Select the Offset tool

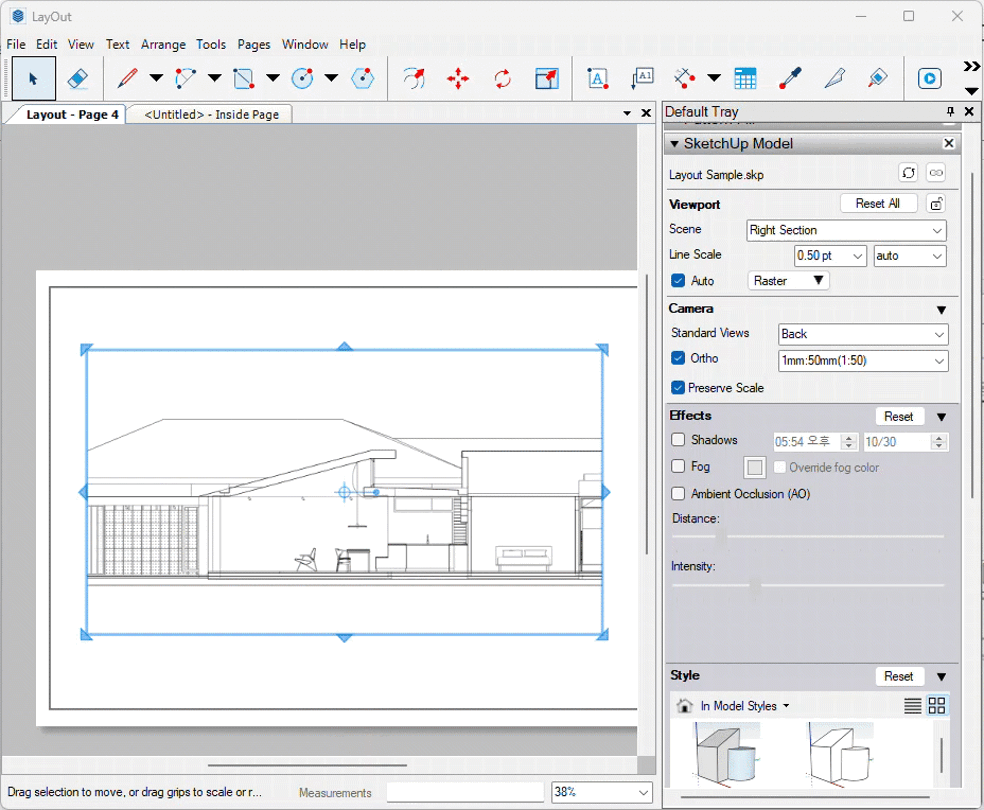click(414, 78)
